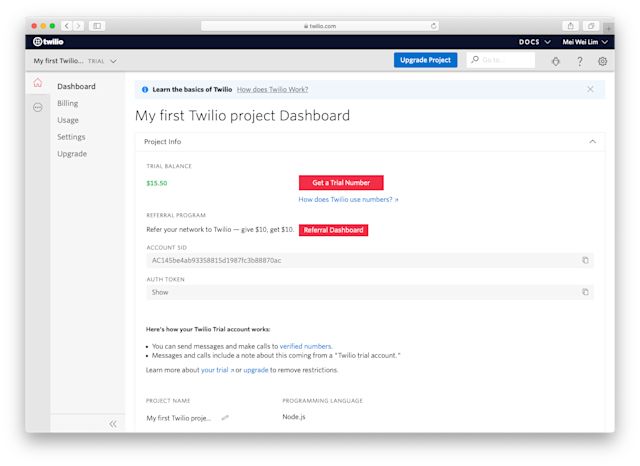Follow the upgrade link in trial text

(x=256, y=370)
